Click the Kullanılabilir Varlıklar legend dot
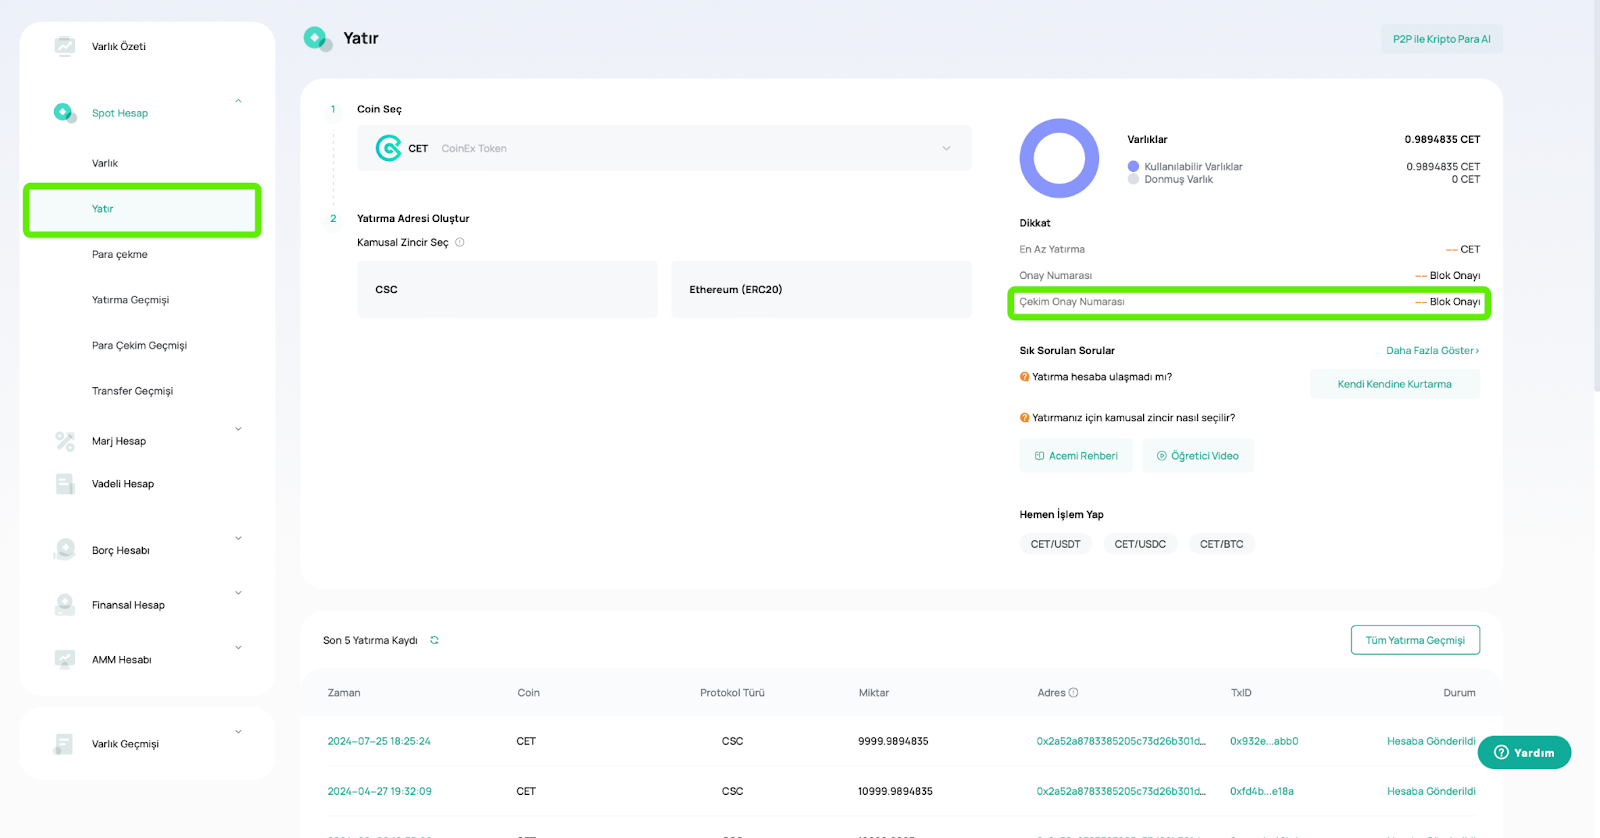 point(1133,166)
